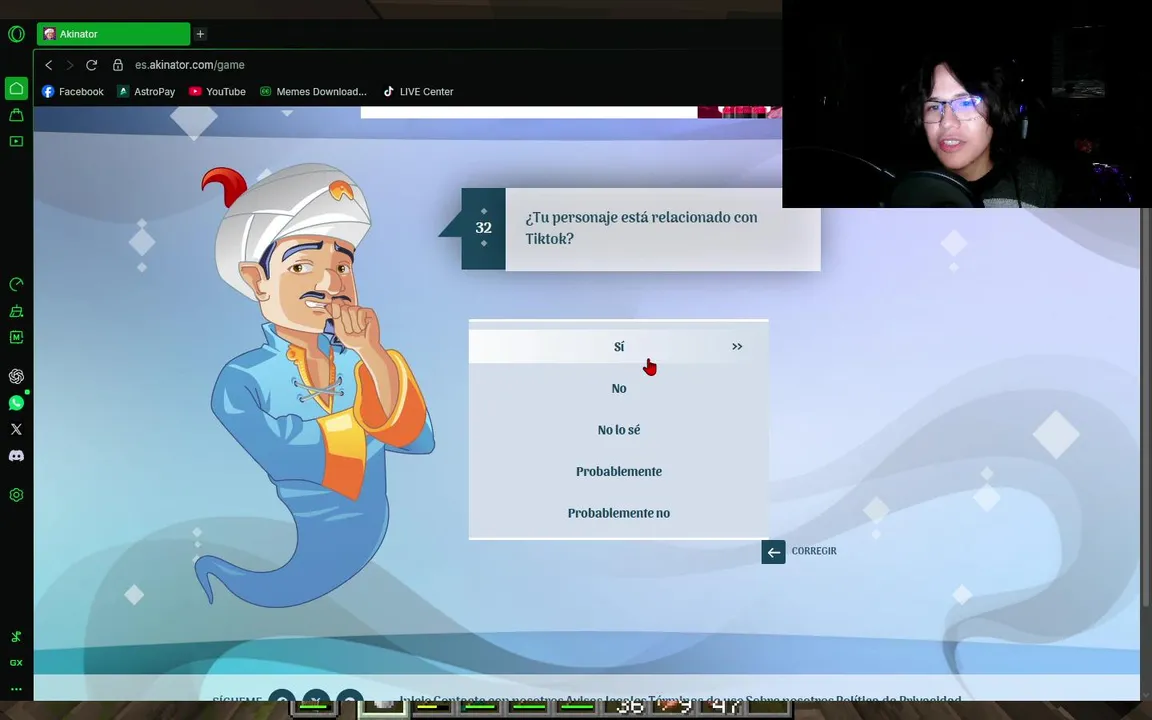This screenshot has width=1152, height=720.
Task: Click the question number 32 badge
Action: 483,228
